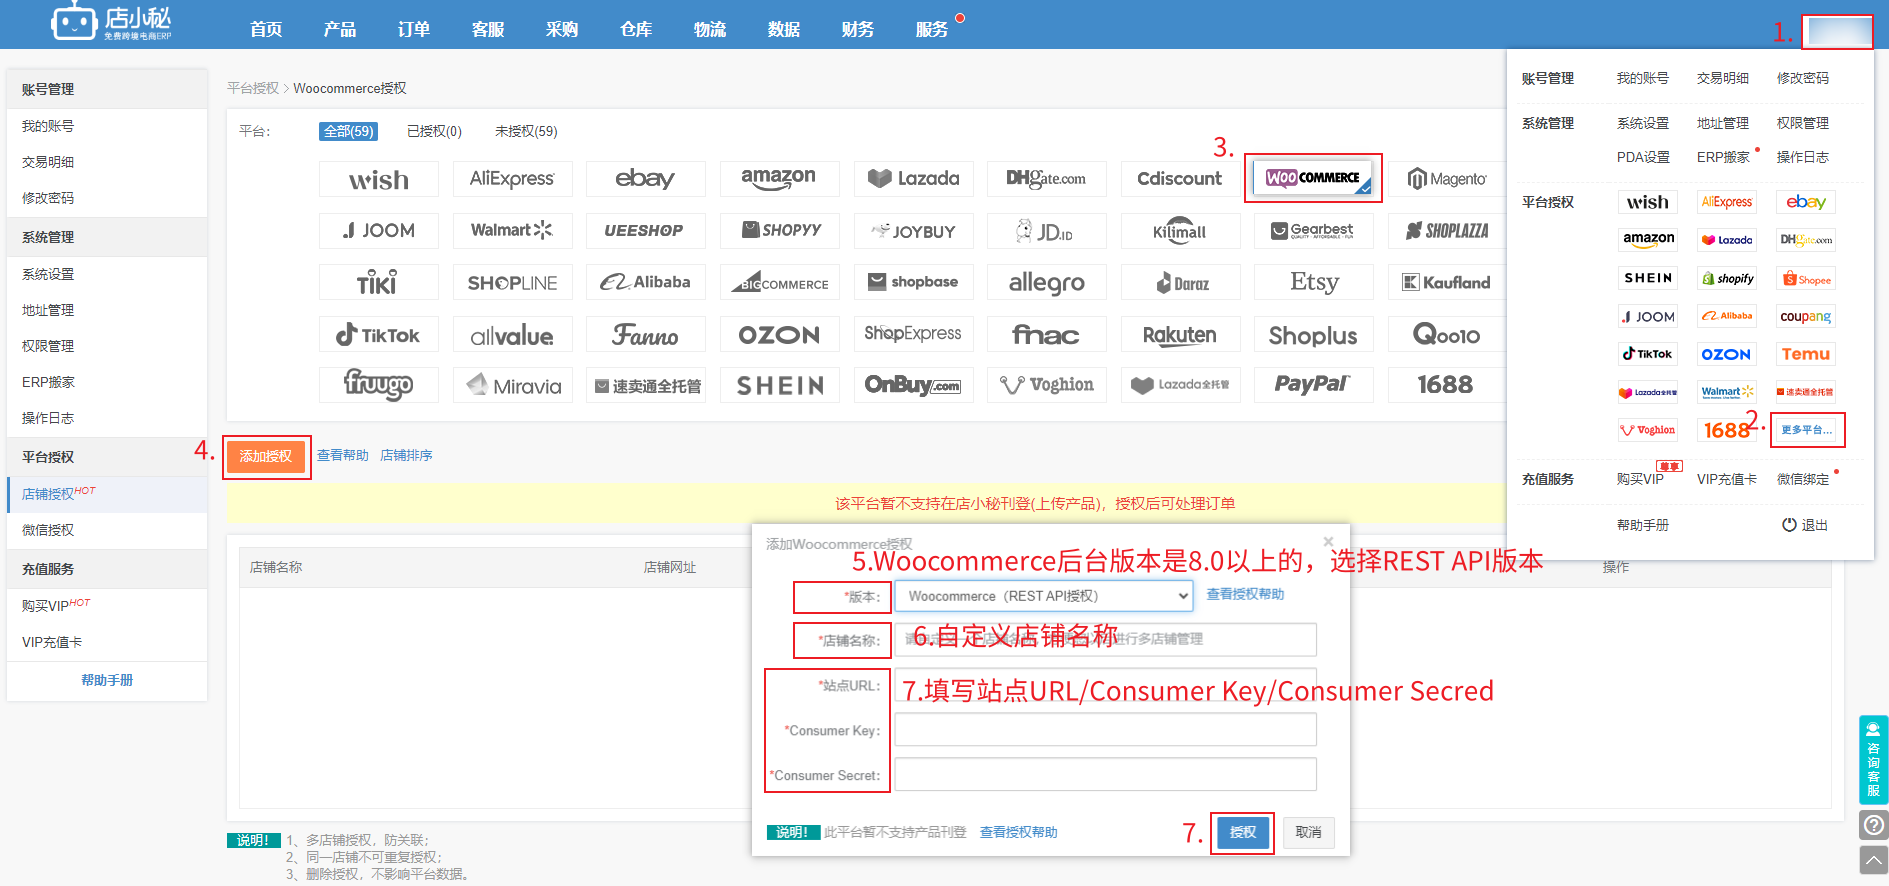This screenshot has width=1889, height=886.
Task: Open 查看授权帮助 link next to version dropdown
Action: pos(1245,594)
